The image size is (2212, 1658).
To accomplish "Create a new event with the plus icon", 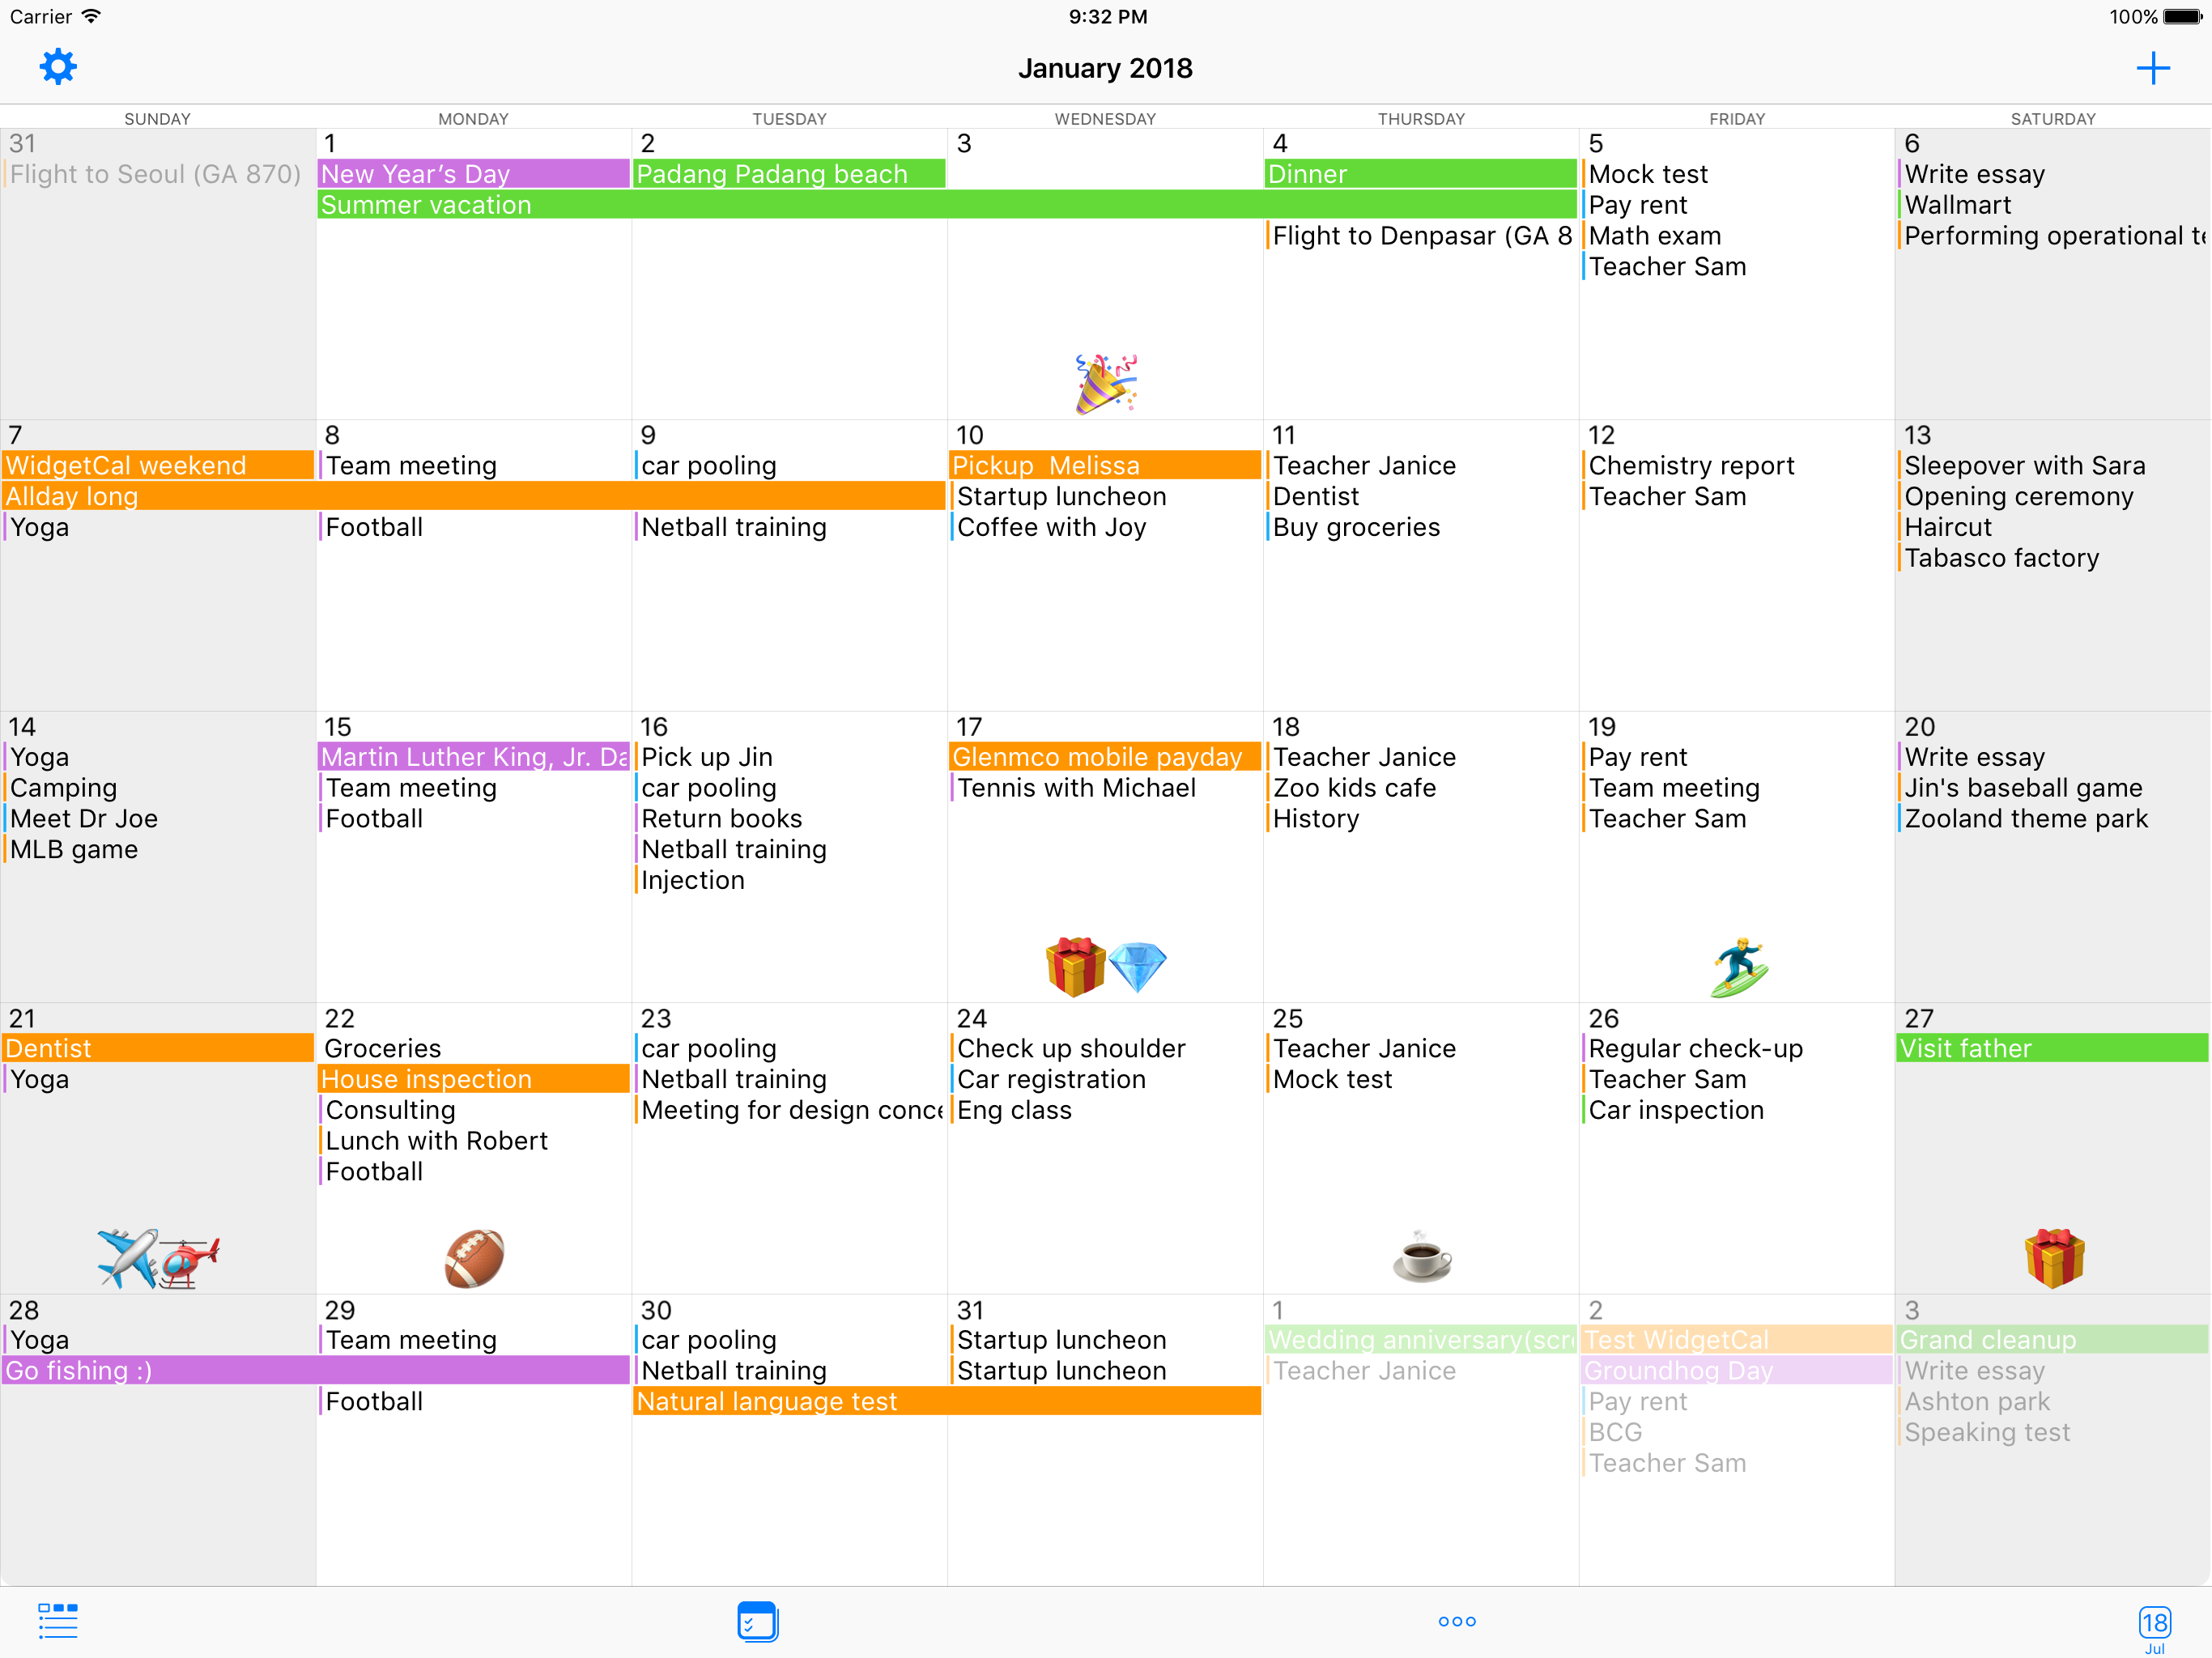I will pos(2154,68).
